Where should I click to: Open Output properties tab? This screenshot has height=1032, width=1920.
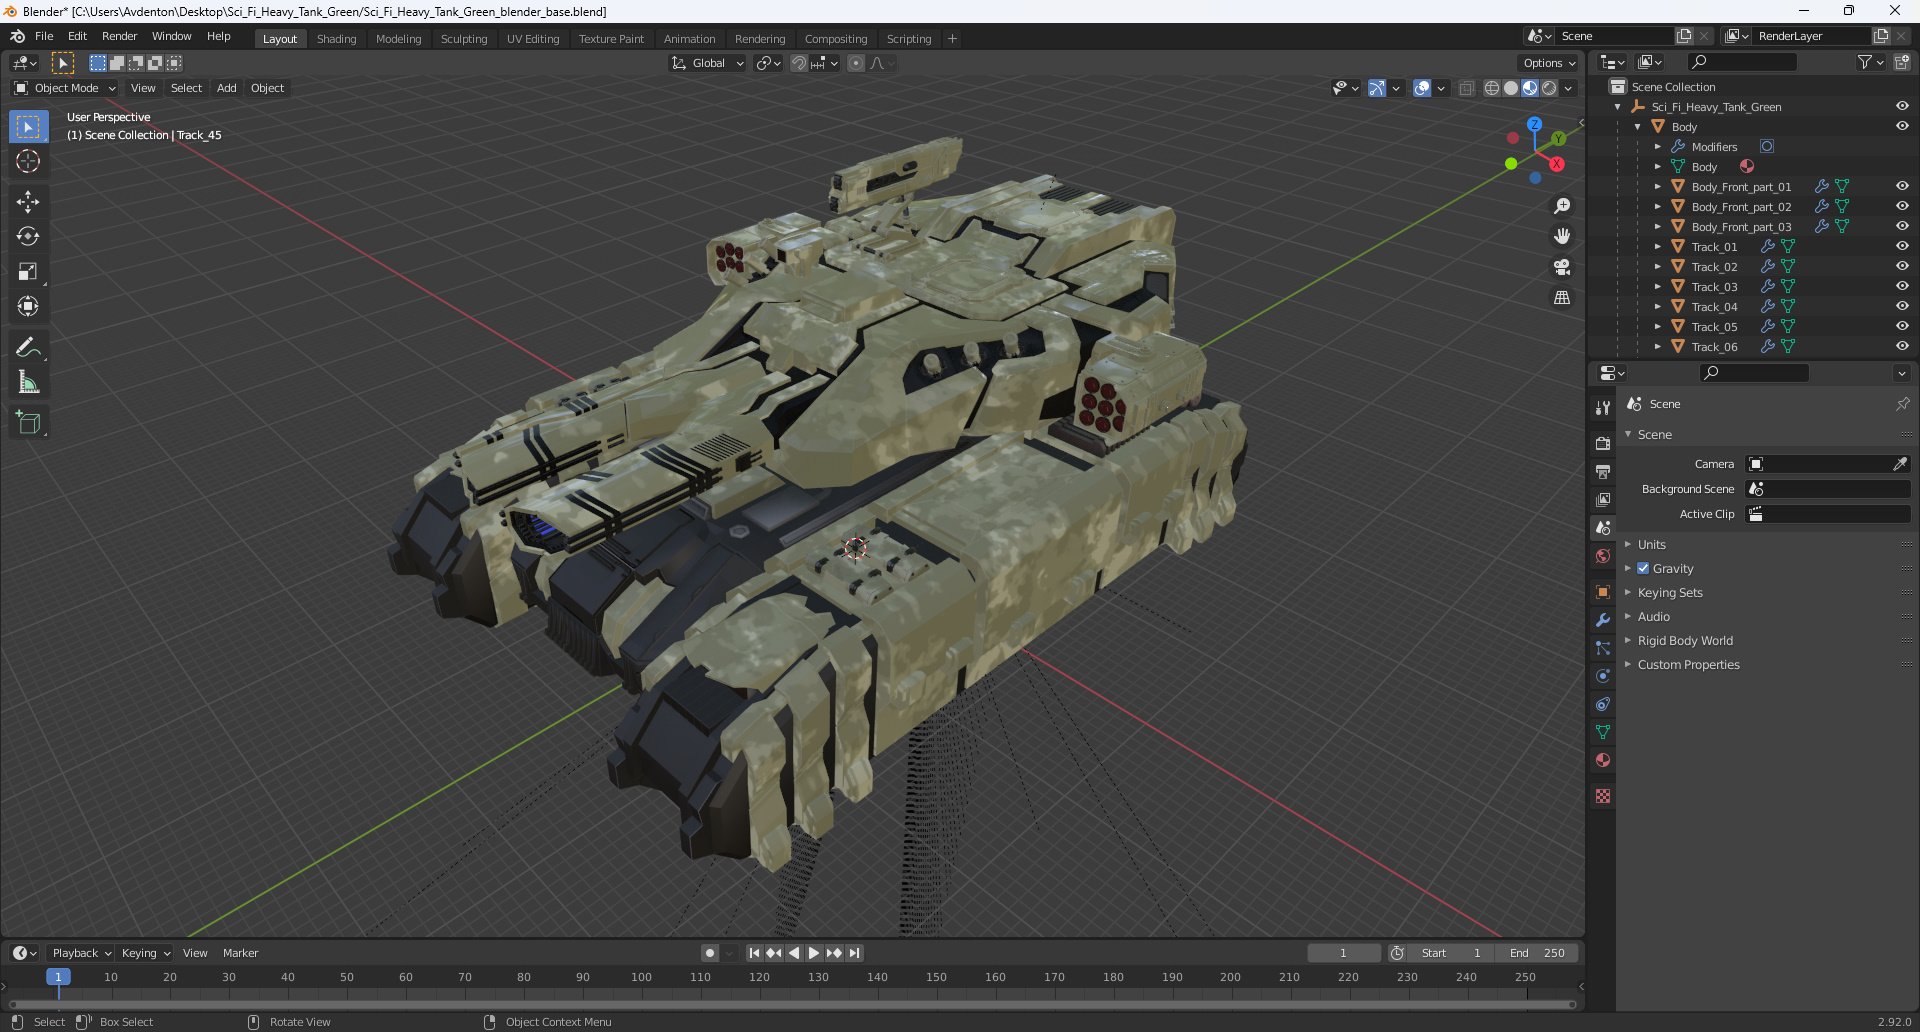point(1603,471)
